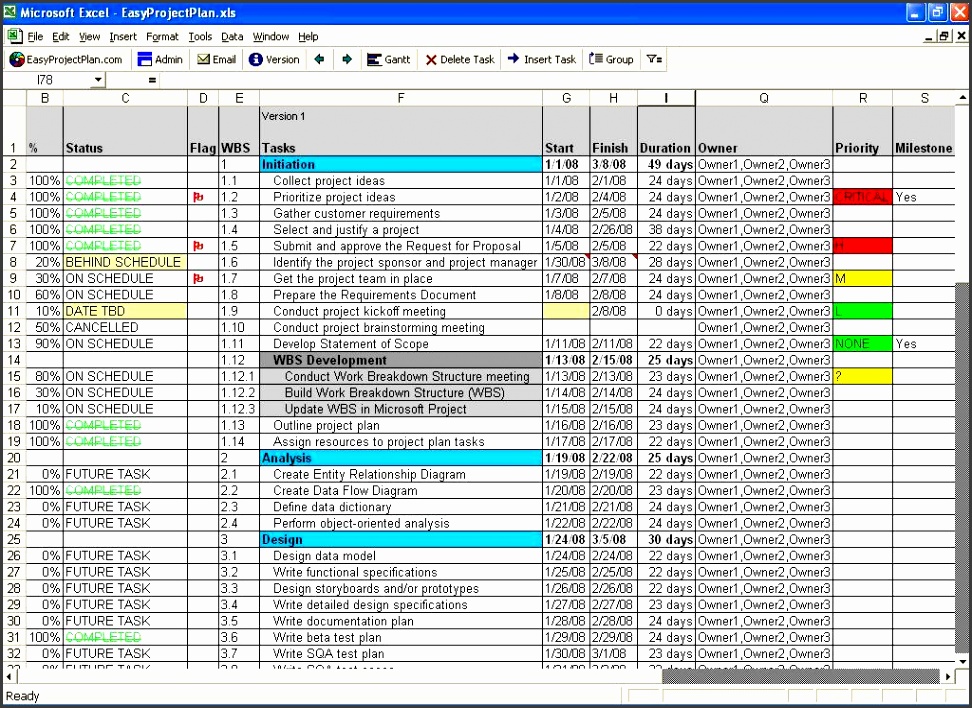Select the red CRITICAL priority cell
This screenshot has height=708, width=972.
pos(862,197)
